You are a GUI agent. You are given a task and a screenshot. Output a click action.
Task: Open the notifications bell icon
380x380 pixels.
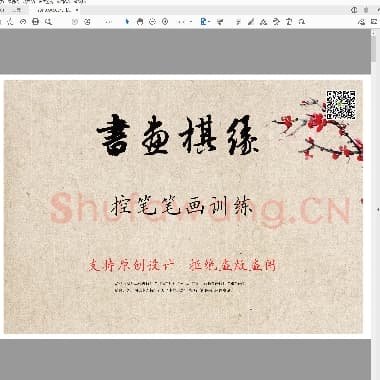point(366,10)
